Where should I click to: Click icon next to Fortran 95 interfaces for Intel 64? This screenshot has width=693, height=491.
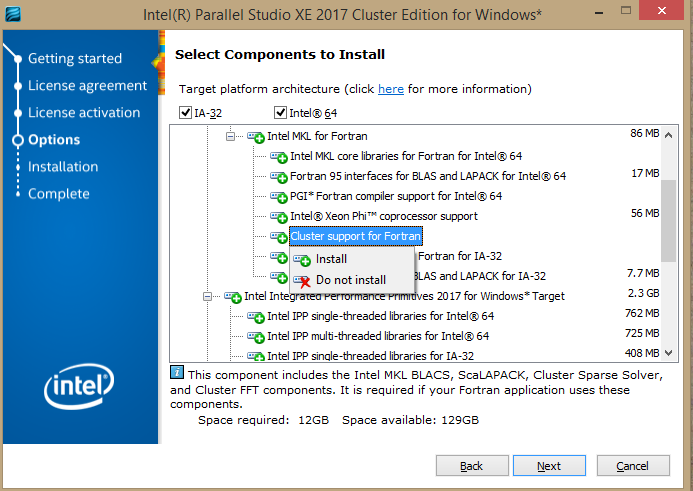tap(279, 177)
